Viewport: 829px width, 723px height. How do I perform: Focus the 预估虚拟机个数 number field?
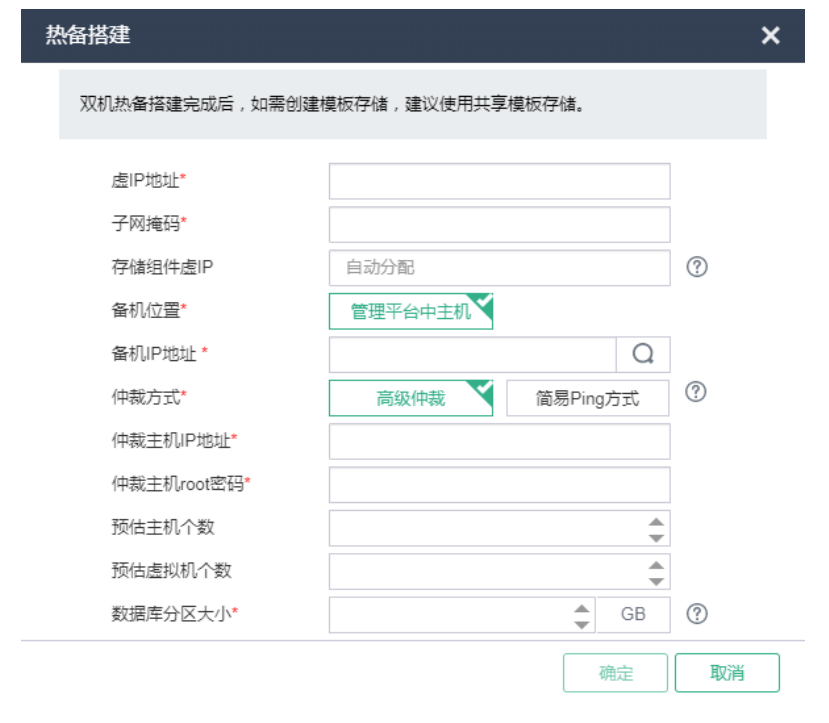[x=500, y=571]
